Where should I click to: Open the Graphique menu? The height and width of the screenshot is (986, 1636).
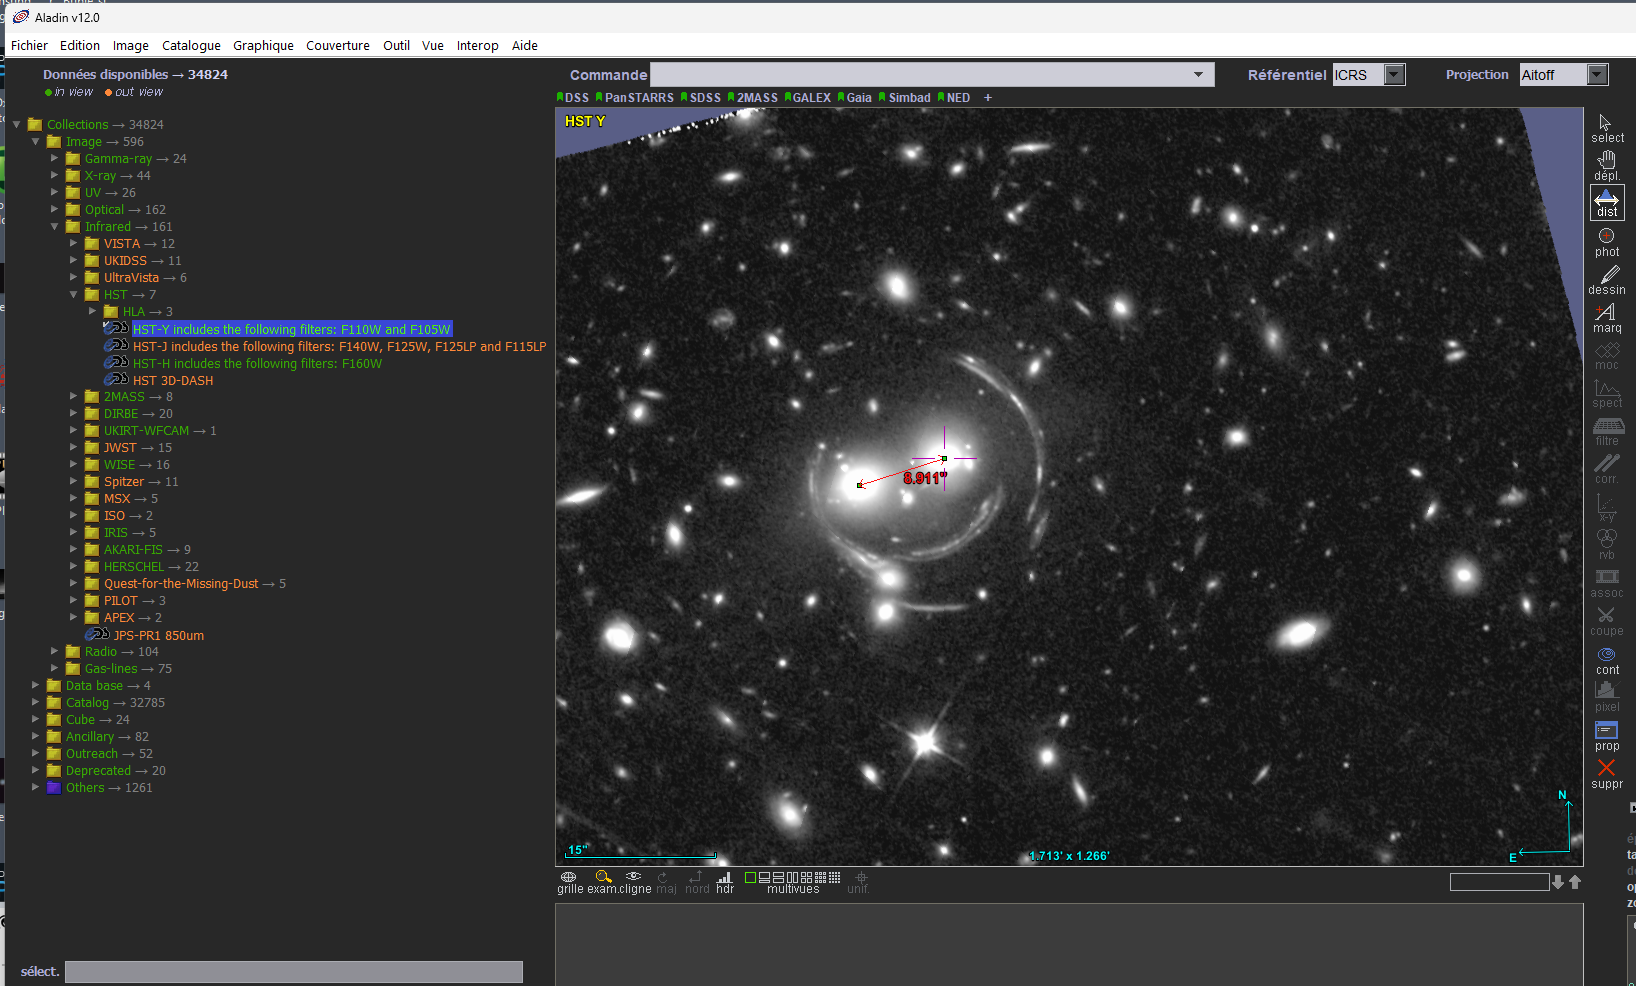(x=263, y=45)
